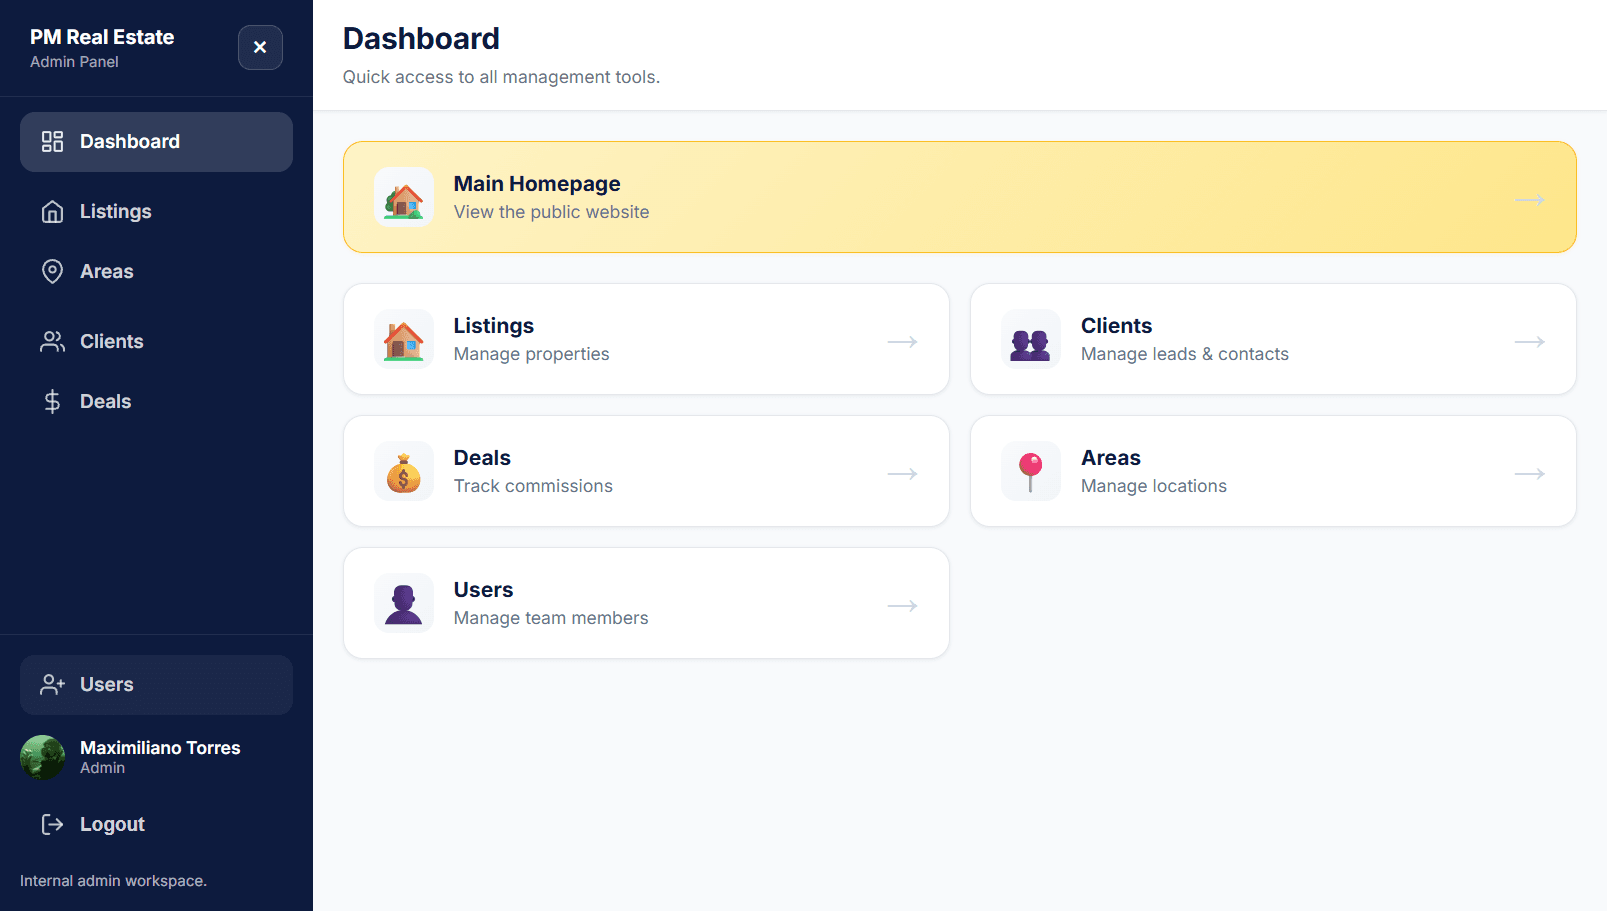Click the Clients people icon in sidebar
The image size is (1607, 911).
[x=52, y=342]
